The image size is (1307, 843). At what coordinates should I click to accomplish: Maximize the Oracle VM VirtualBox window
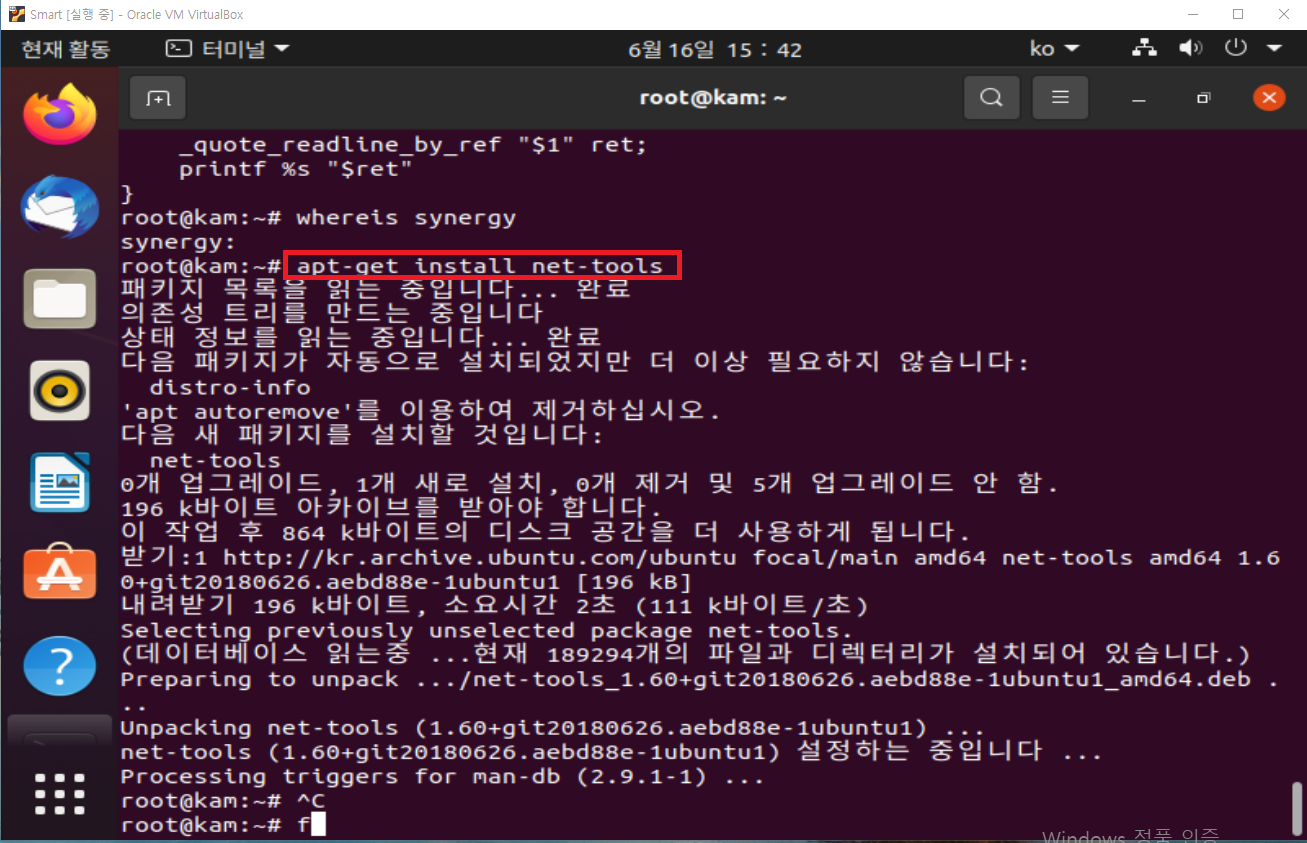pyautogui.click(x=1238, y=14)
